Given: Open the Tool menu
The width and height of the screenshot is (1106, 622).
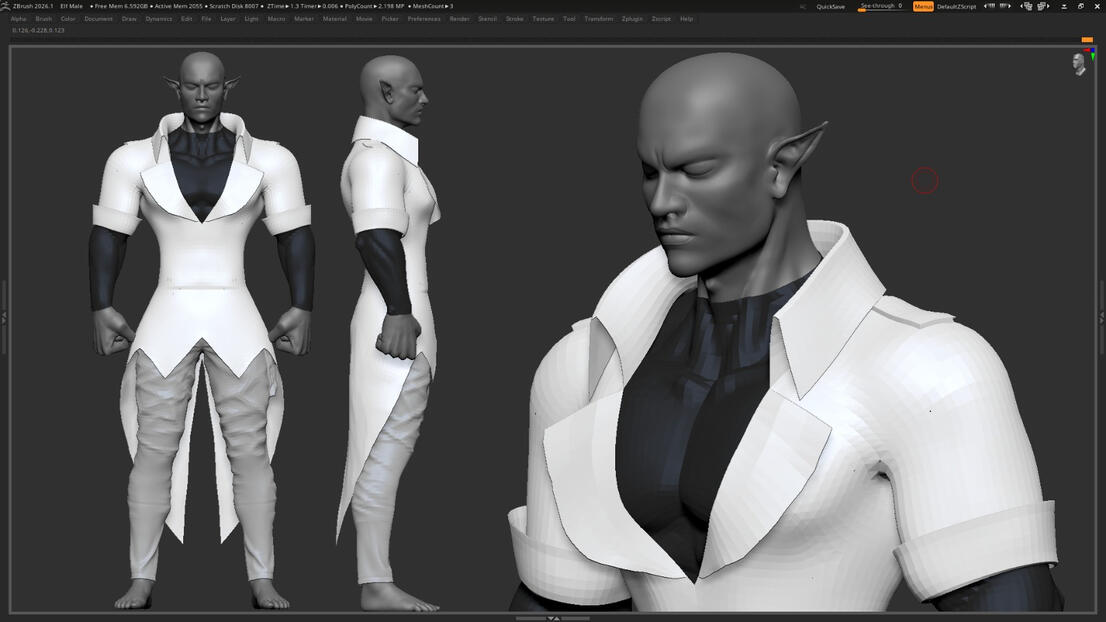Looking at the screenshot, I should point(568,18).
